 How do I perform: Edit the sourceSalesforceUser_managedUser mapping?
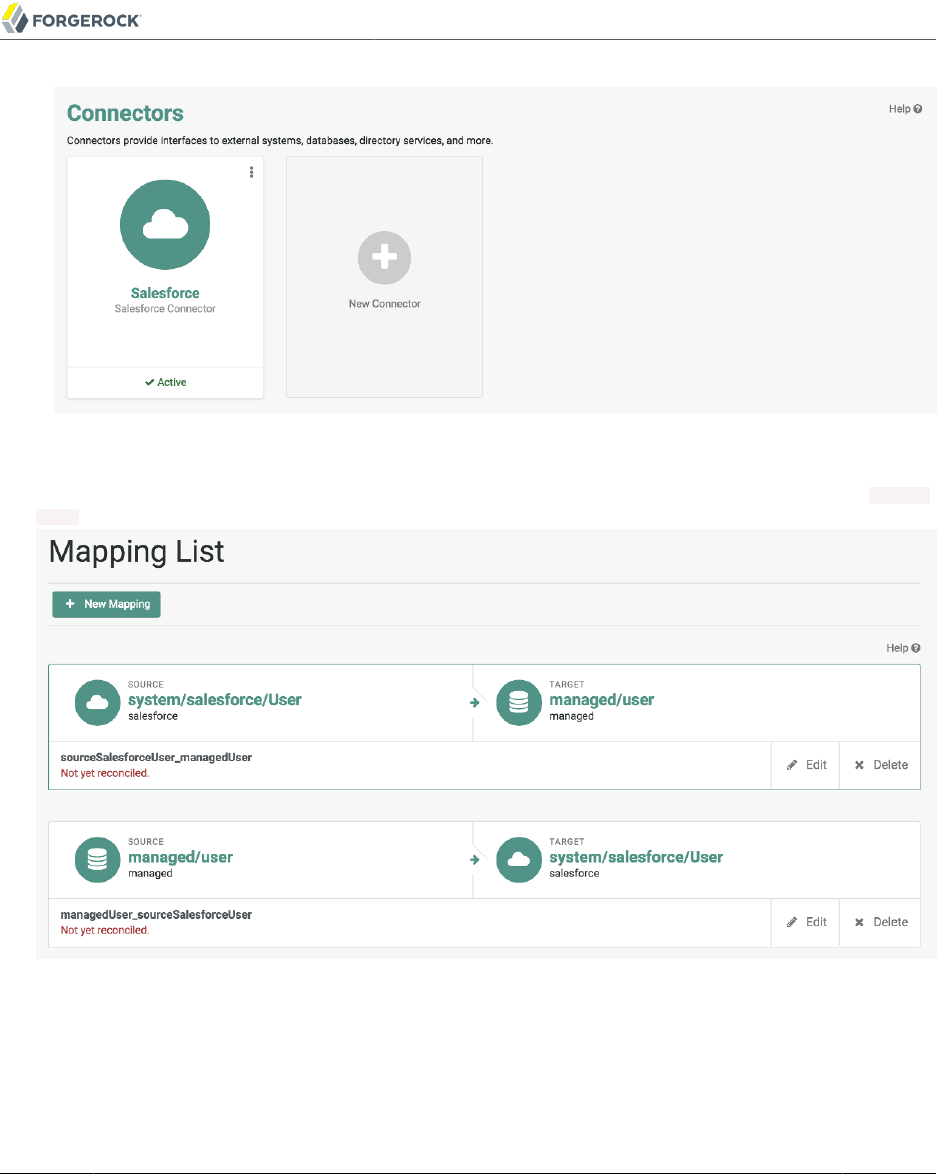pyautogui.click(x=806, y=764)
